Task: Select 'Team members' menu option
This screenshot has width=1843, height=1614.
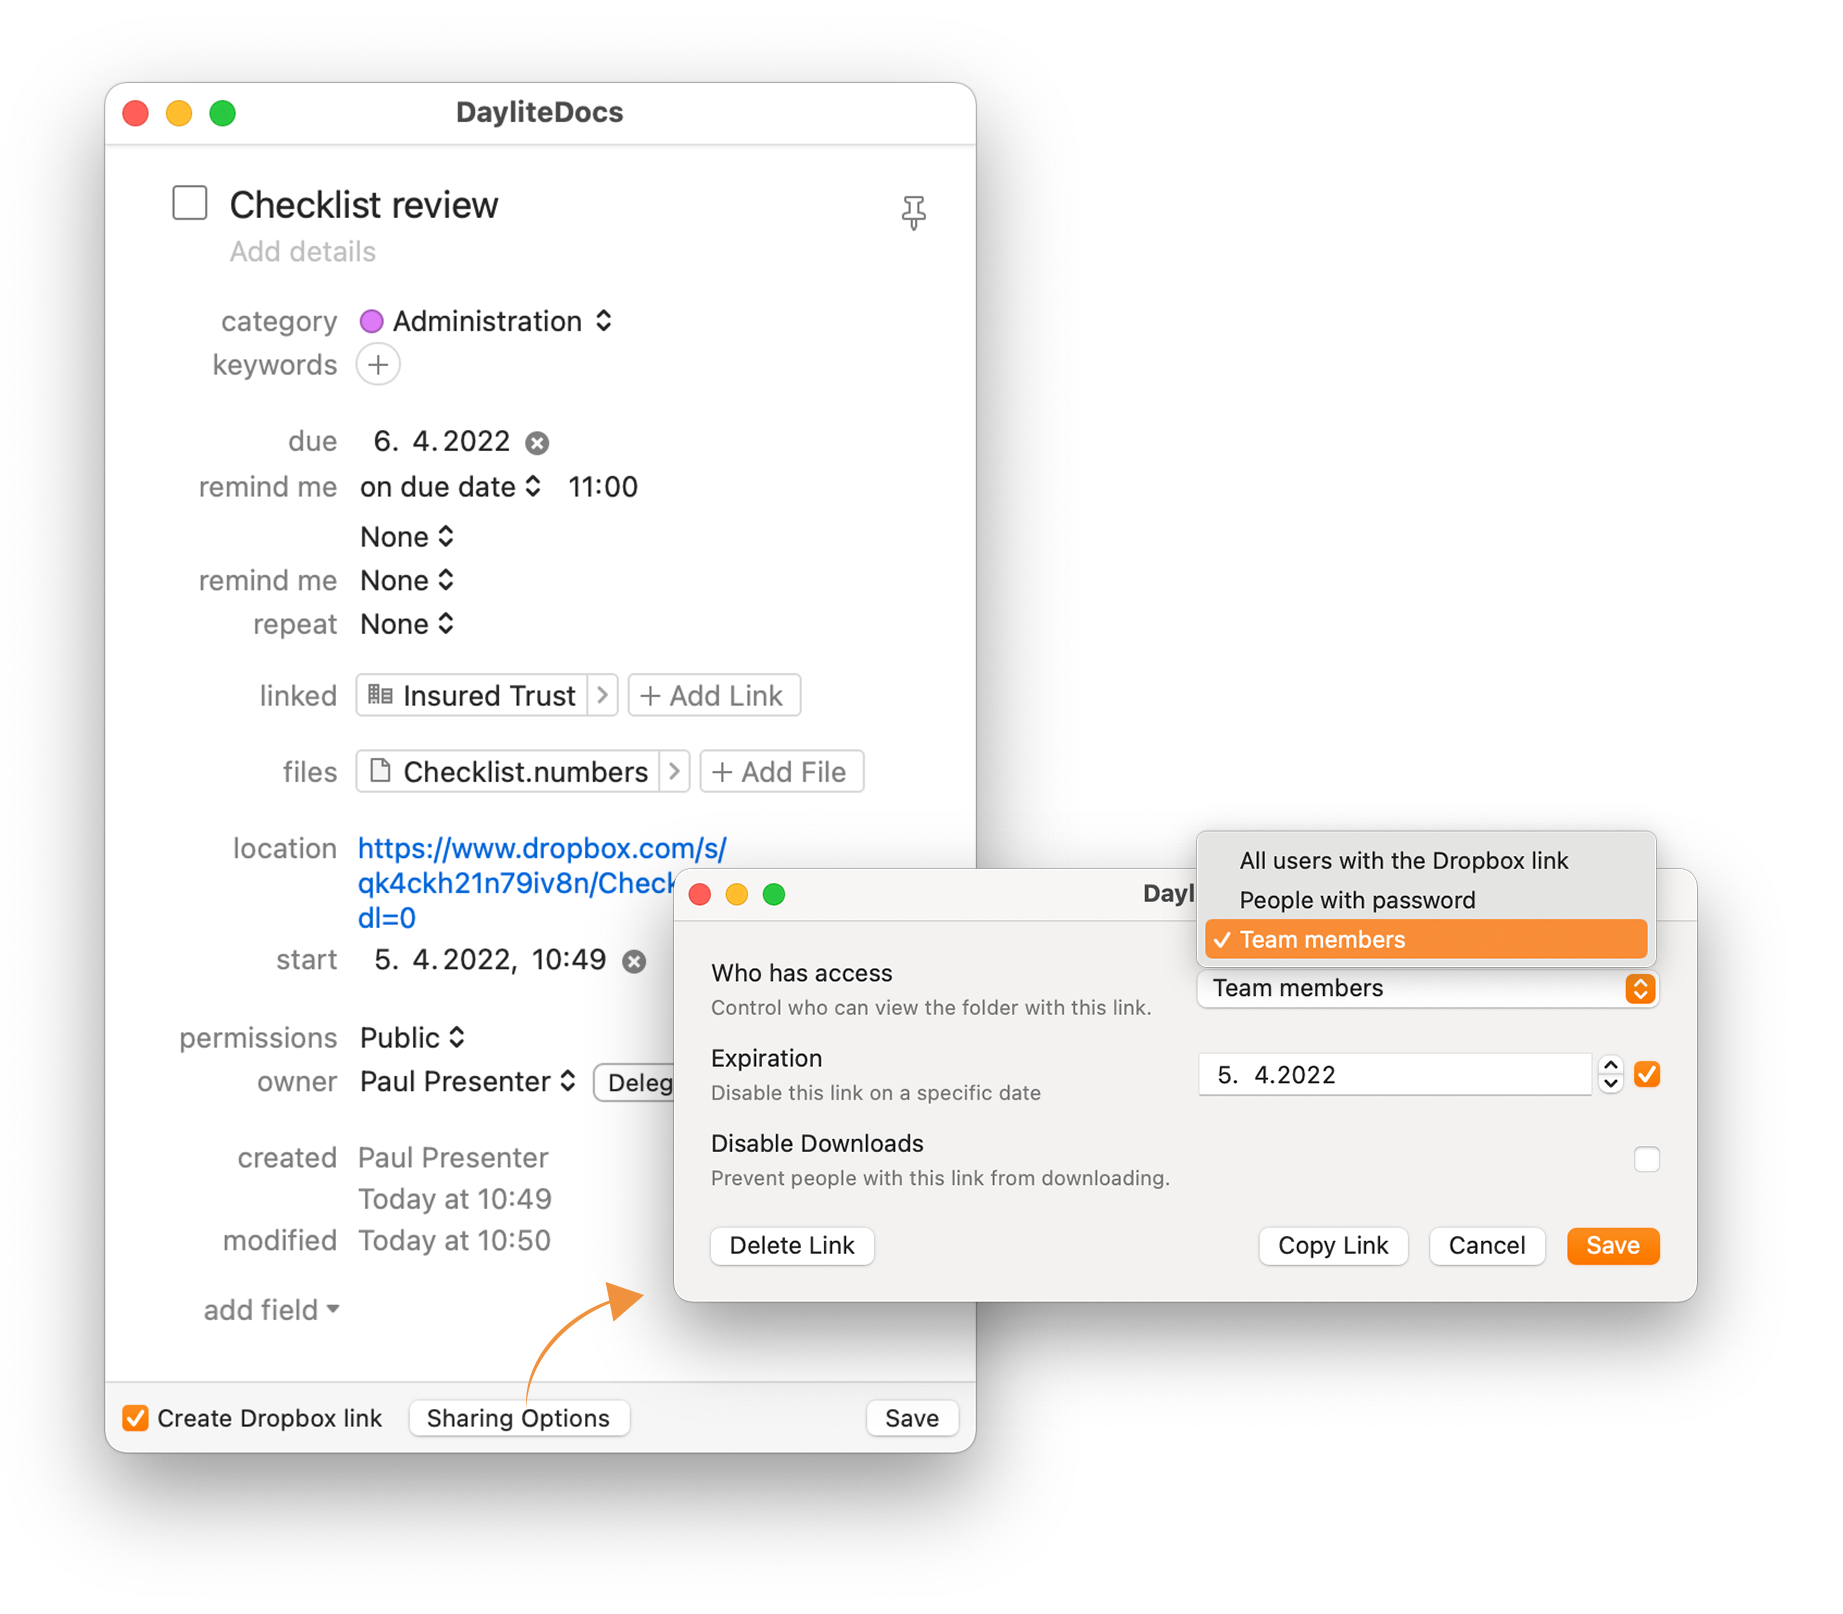Action: (x=1426, y=940)
